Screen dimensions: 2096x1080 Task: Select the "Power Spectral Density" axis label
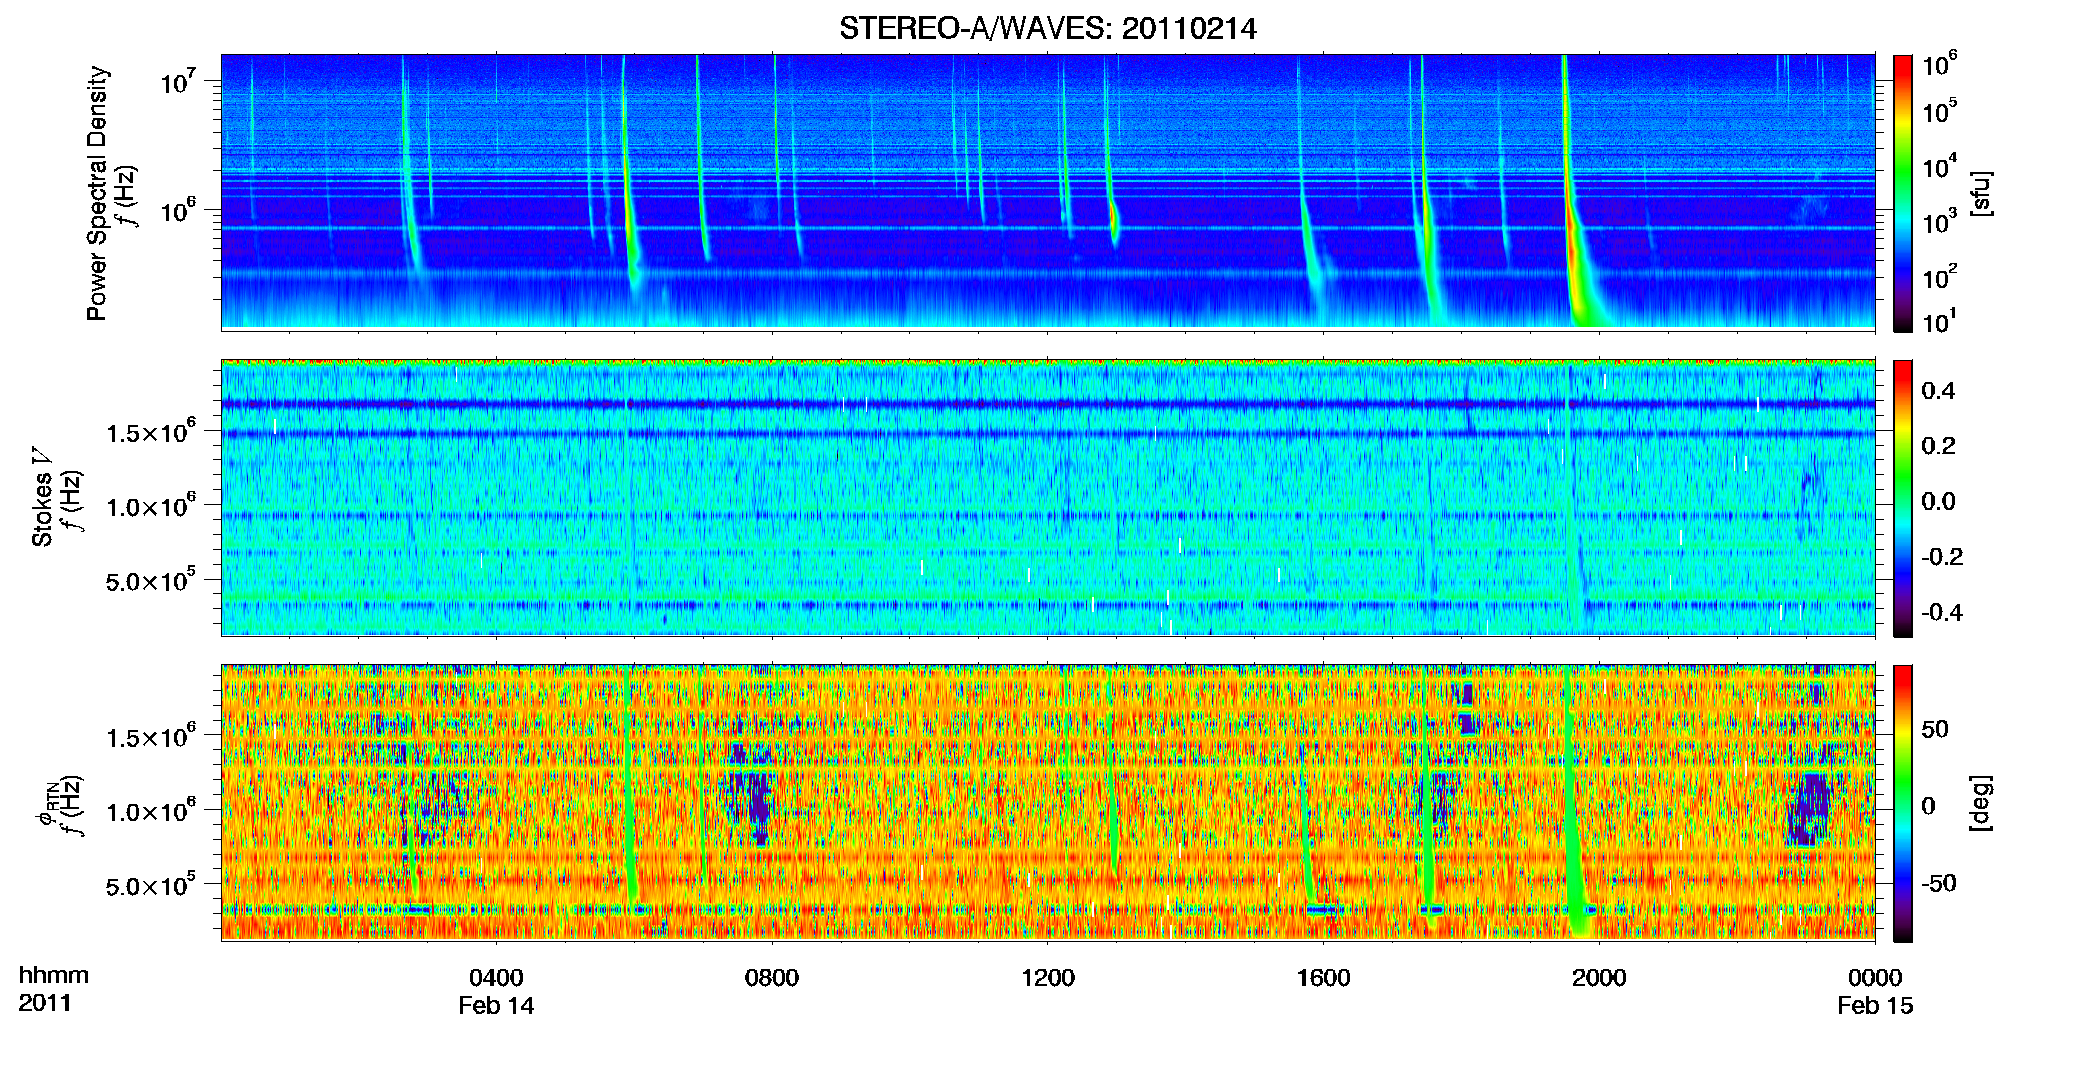pyautogui.click(x=97, y=193)
